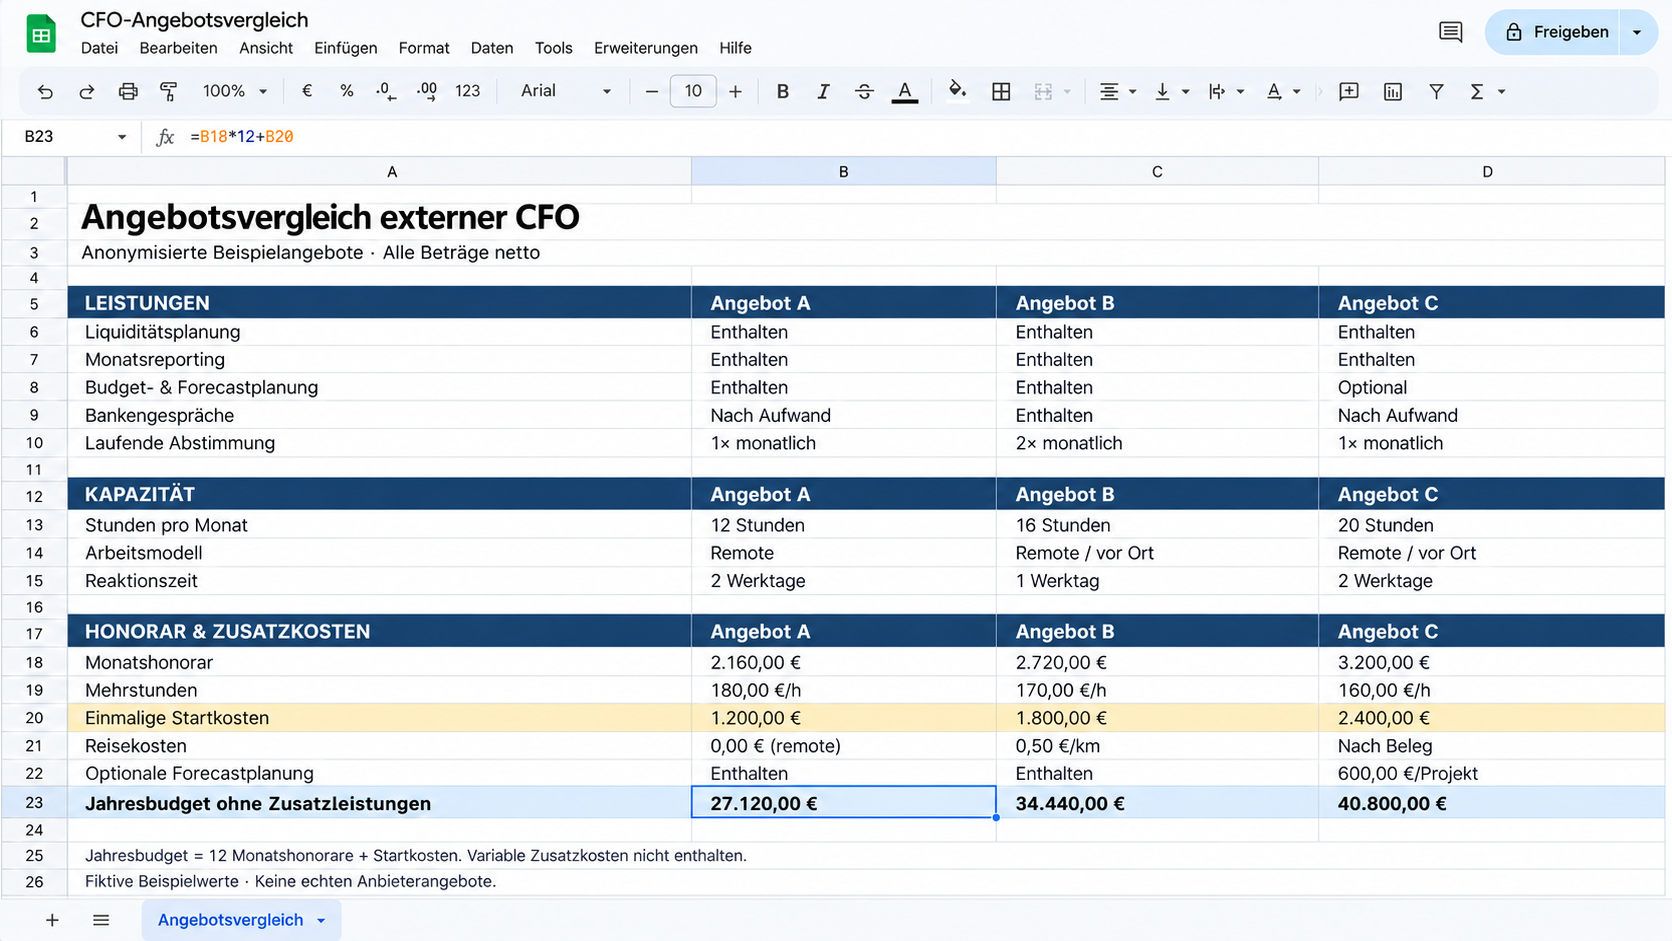Decrease font size with minus button
The image size is (1672, 941).
pos(652,92)
